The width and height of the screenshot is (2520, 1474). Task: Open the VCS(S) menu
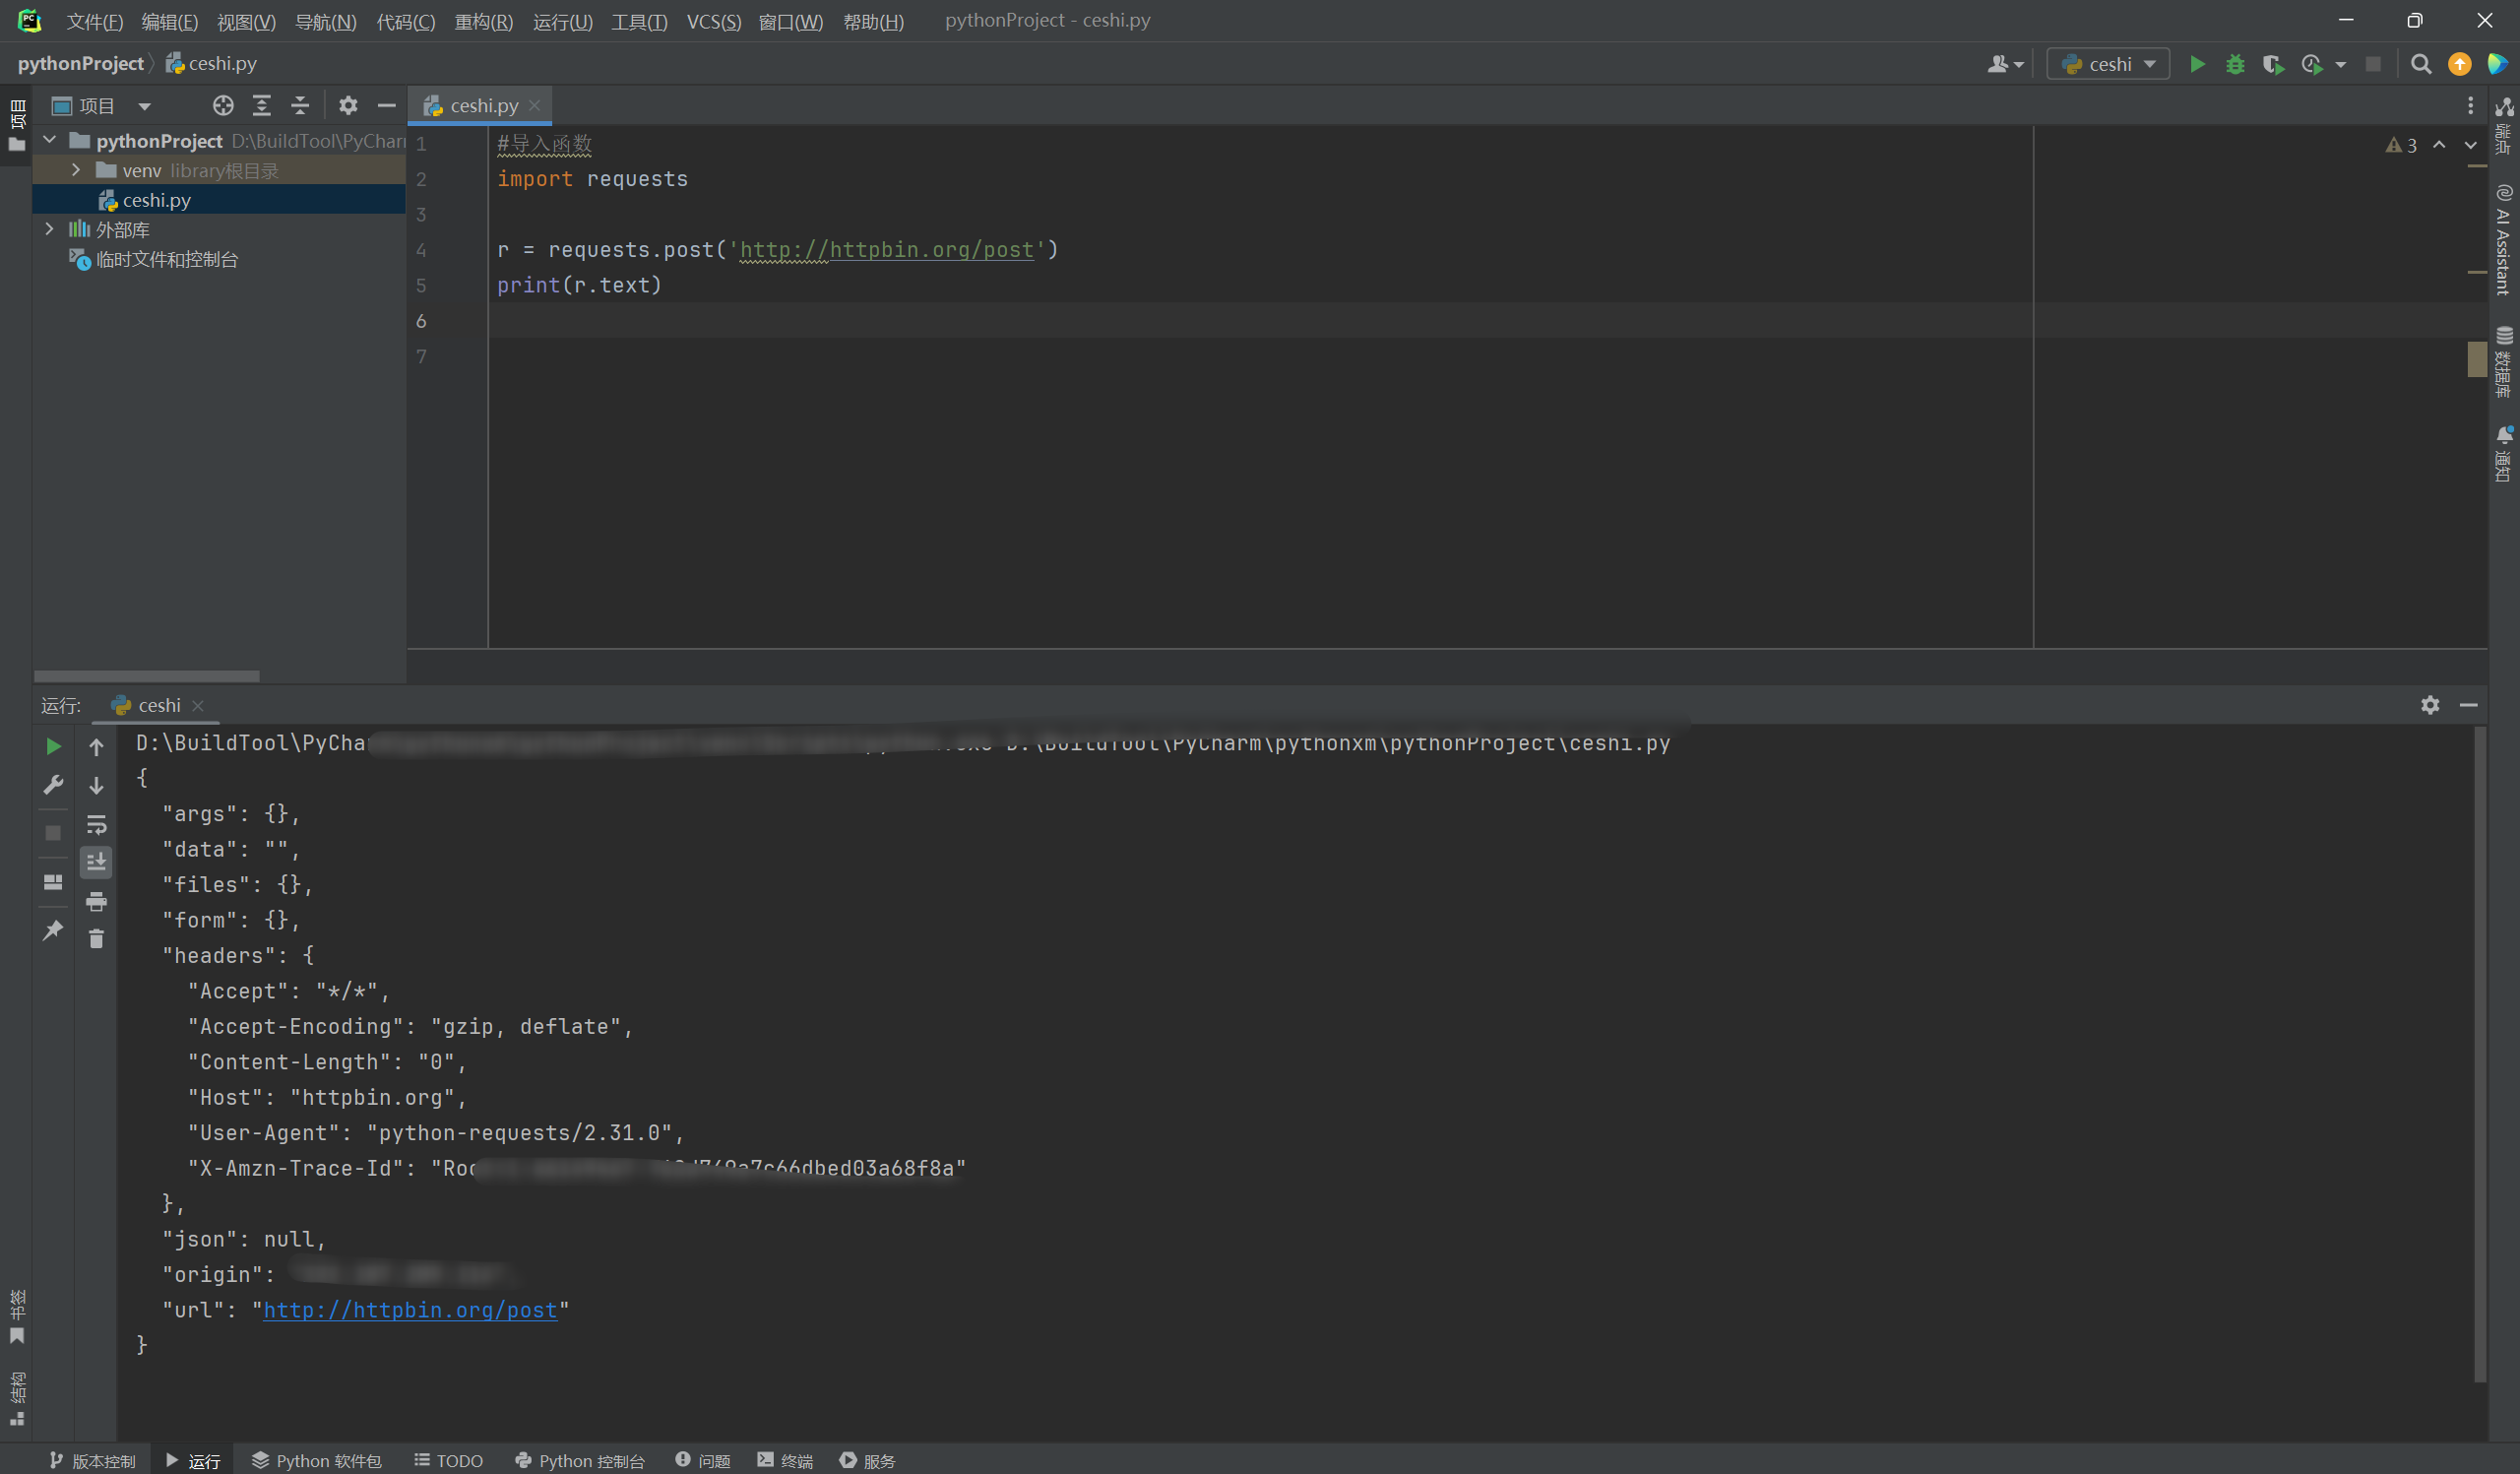[714, 22]
